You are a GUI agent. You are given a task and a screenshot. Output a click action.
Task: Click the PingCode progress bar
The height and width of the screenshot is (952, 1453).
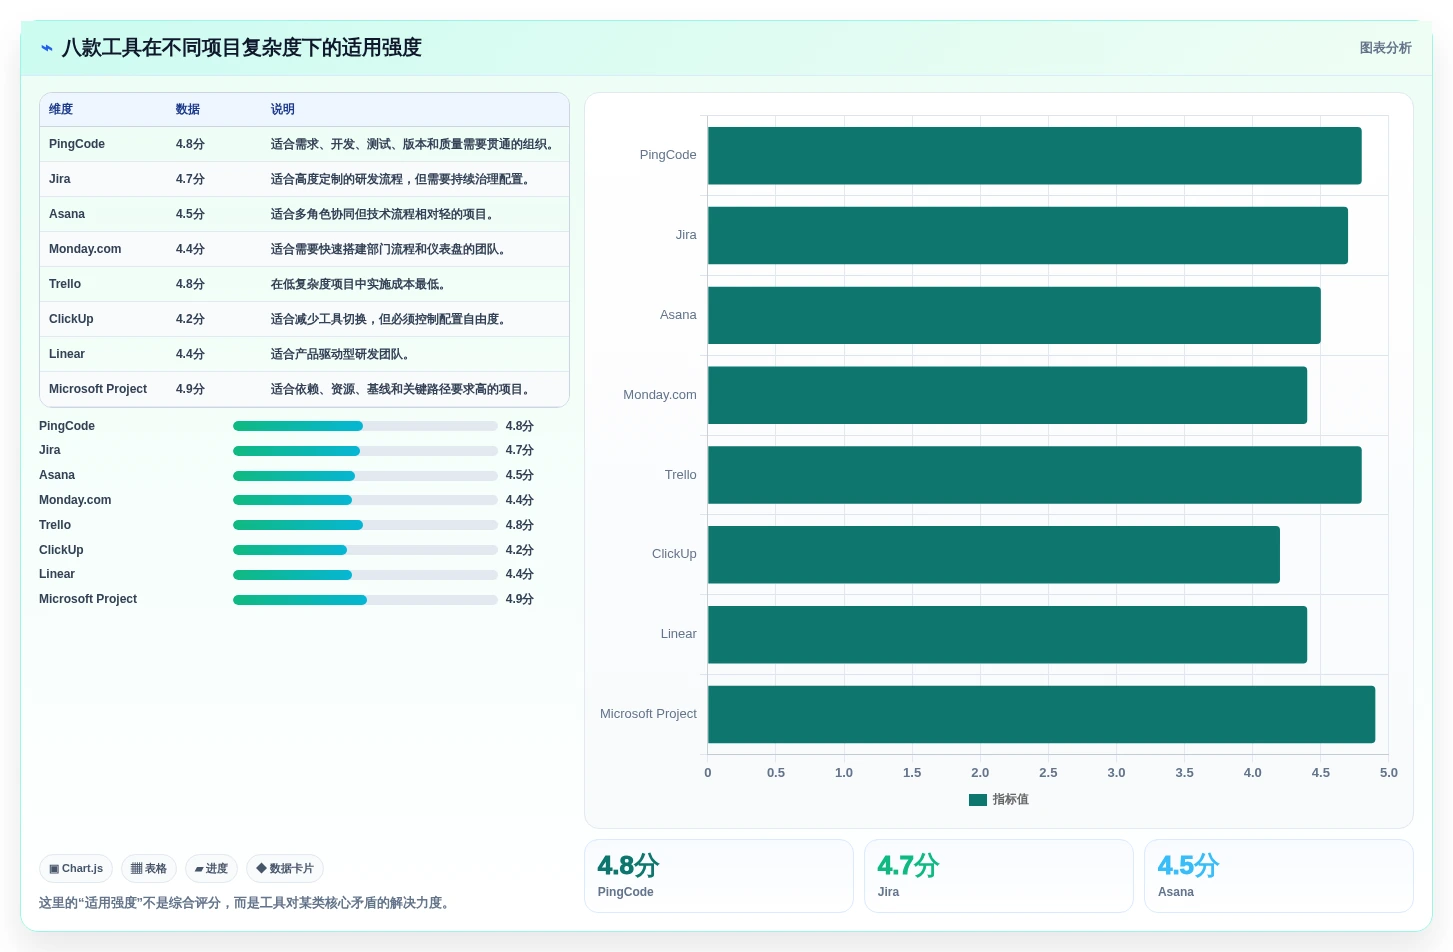365,426
